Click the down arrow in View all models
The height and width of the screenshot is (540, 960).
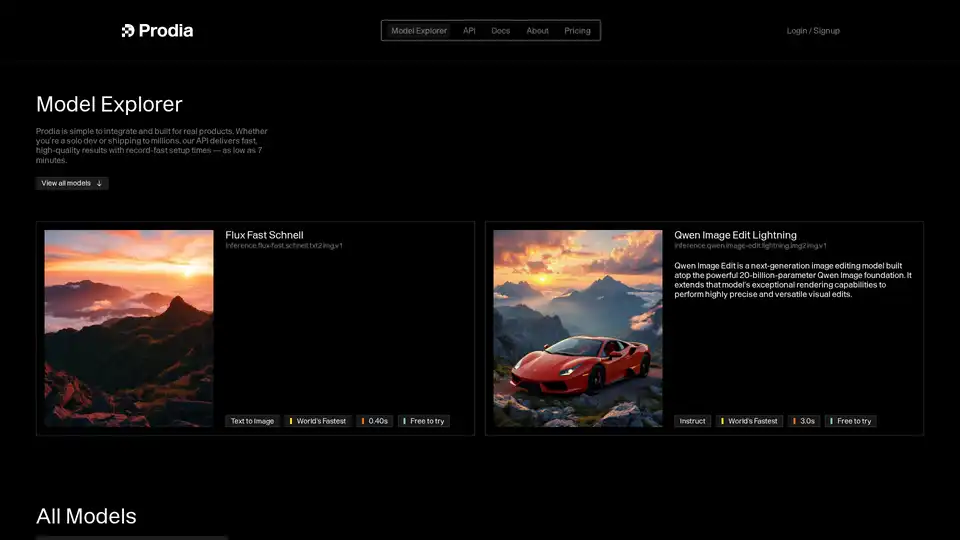[99, 184]
